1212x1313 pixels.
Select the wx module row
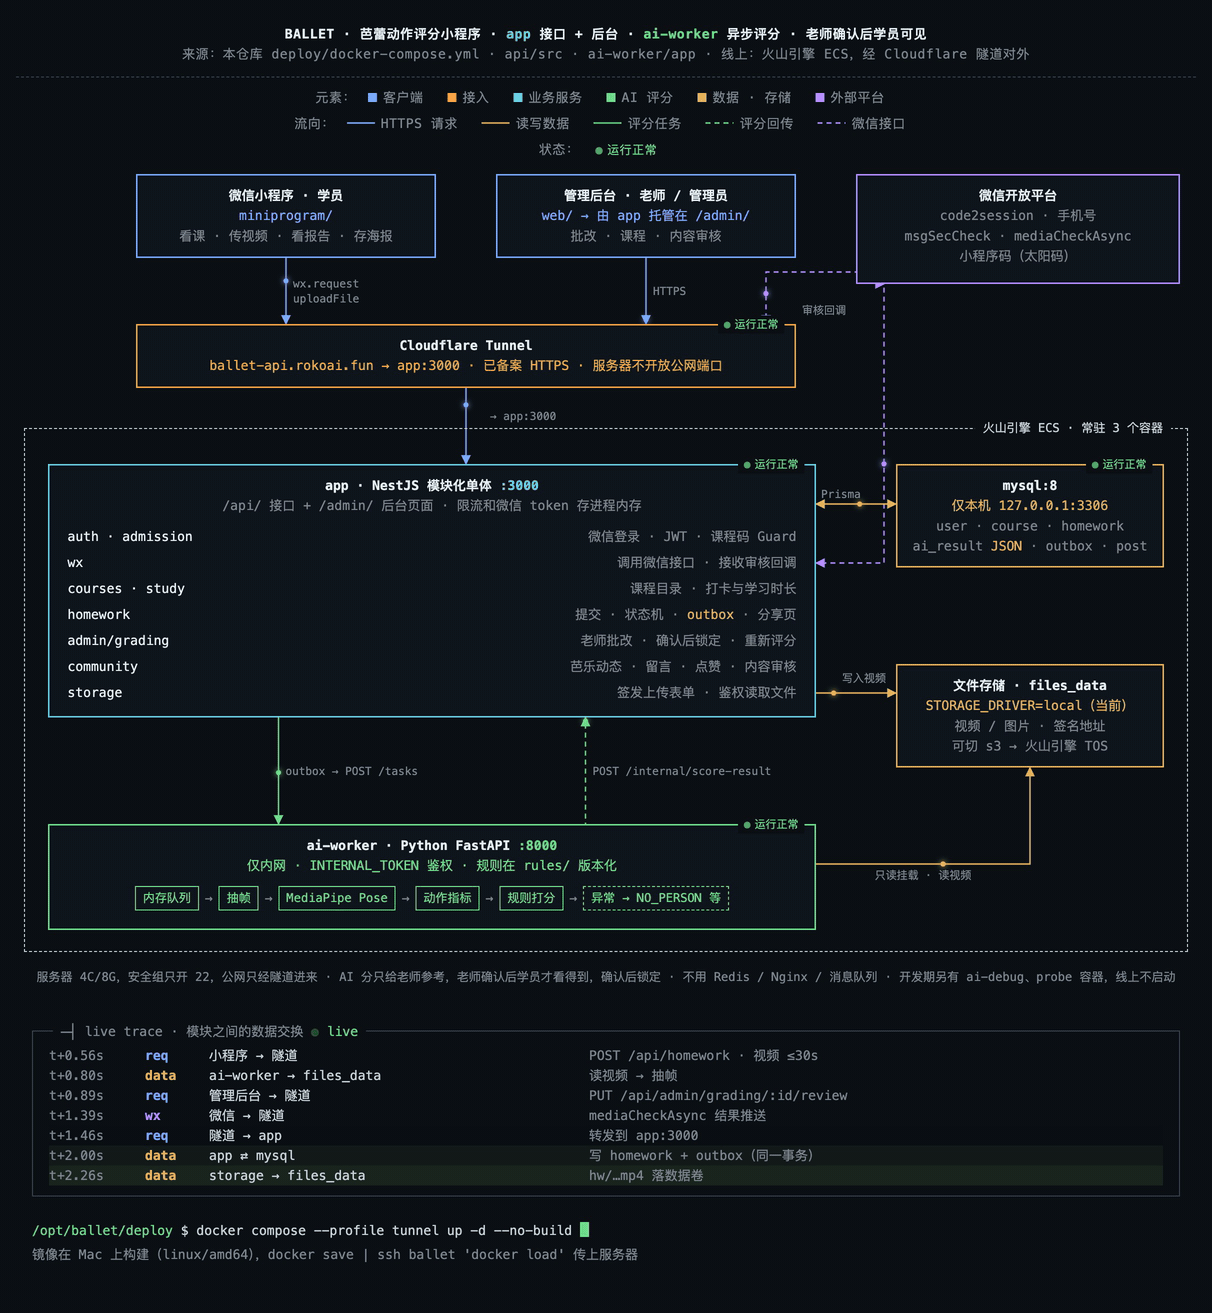(x=432, y=562)
